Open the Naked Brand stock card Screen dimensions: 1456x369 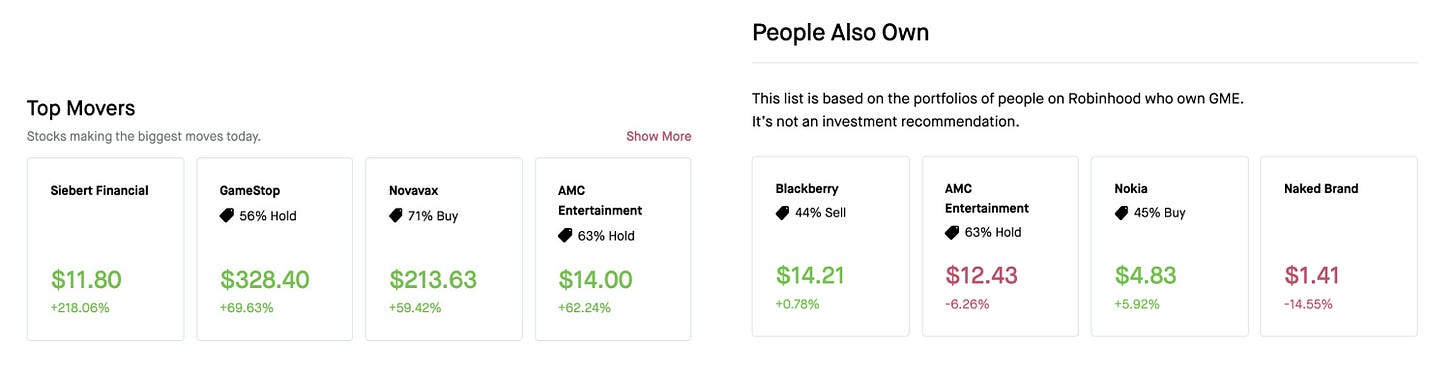tap(1338, 246)
